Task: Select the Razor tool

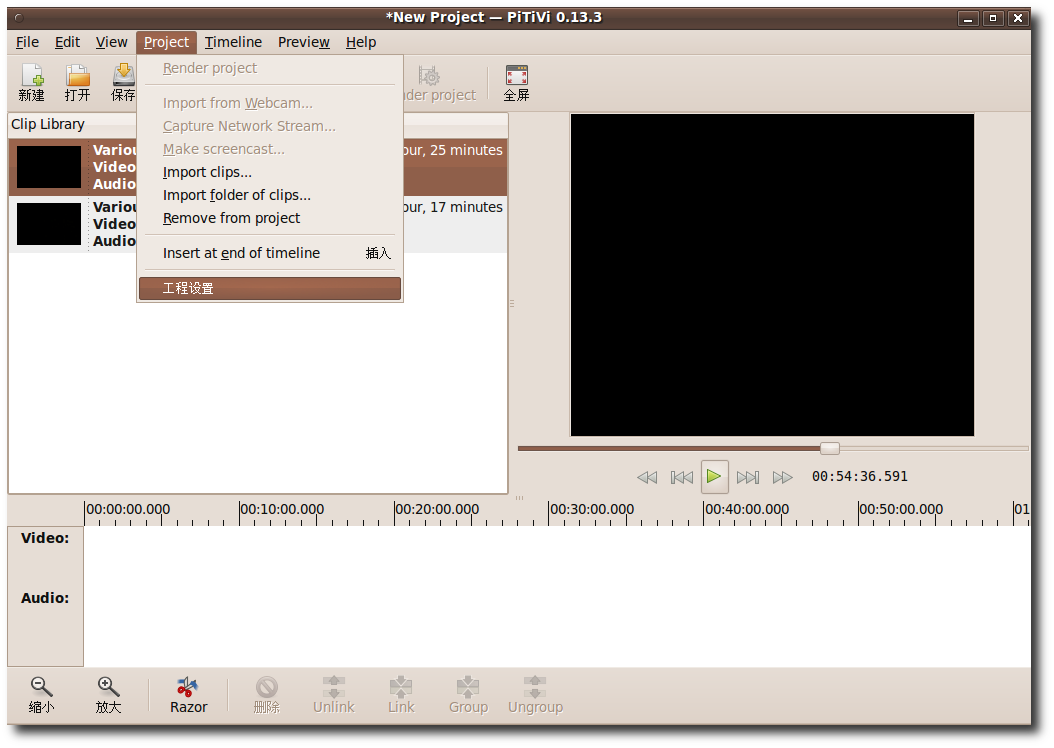Action: click(x=188, y=695)
